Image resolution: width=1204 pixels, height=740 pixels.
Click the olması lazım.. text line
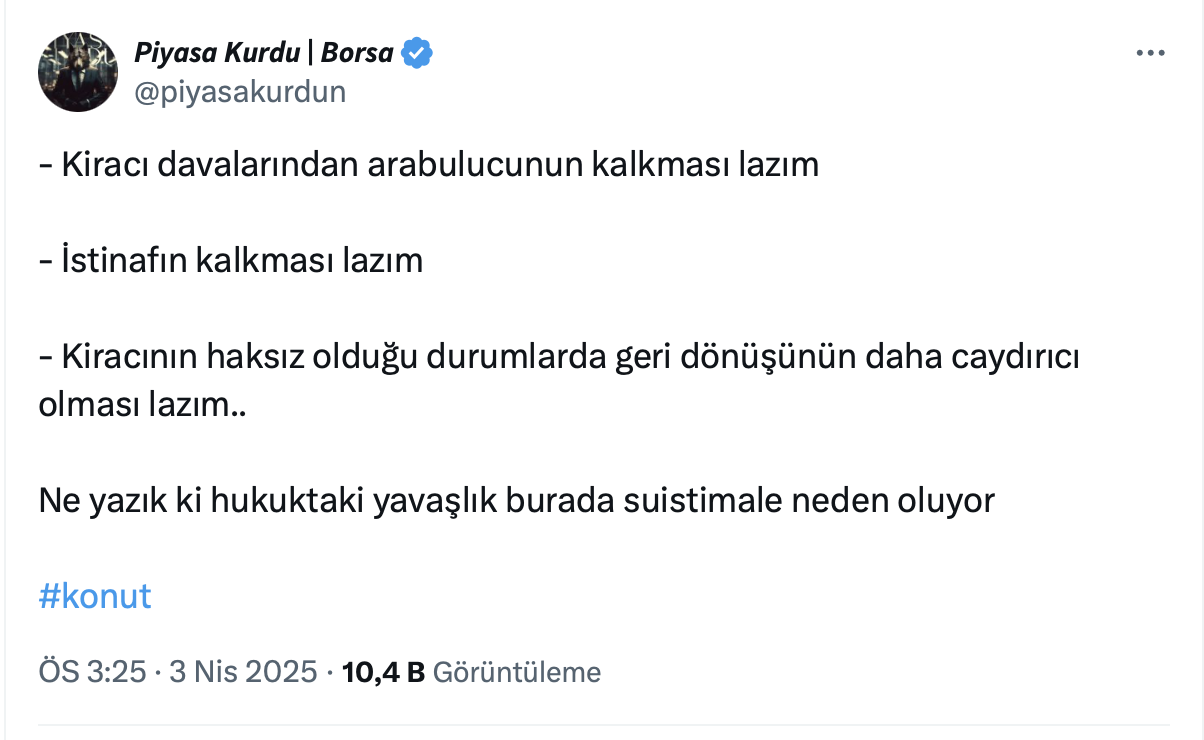141,404
